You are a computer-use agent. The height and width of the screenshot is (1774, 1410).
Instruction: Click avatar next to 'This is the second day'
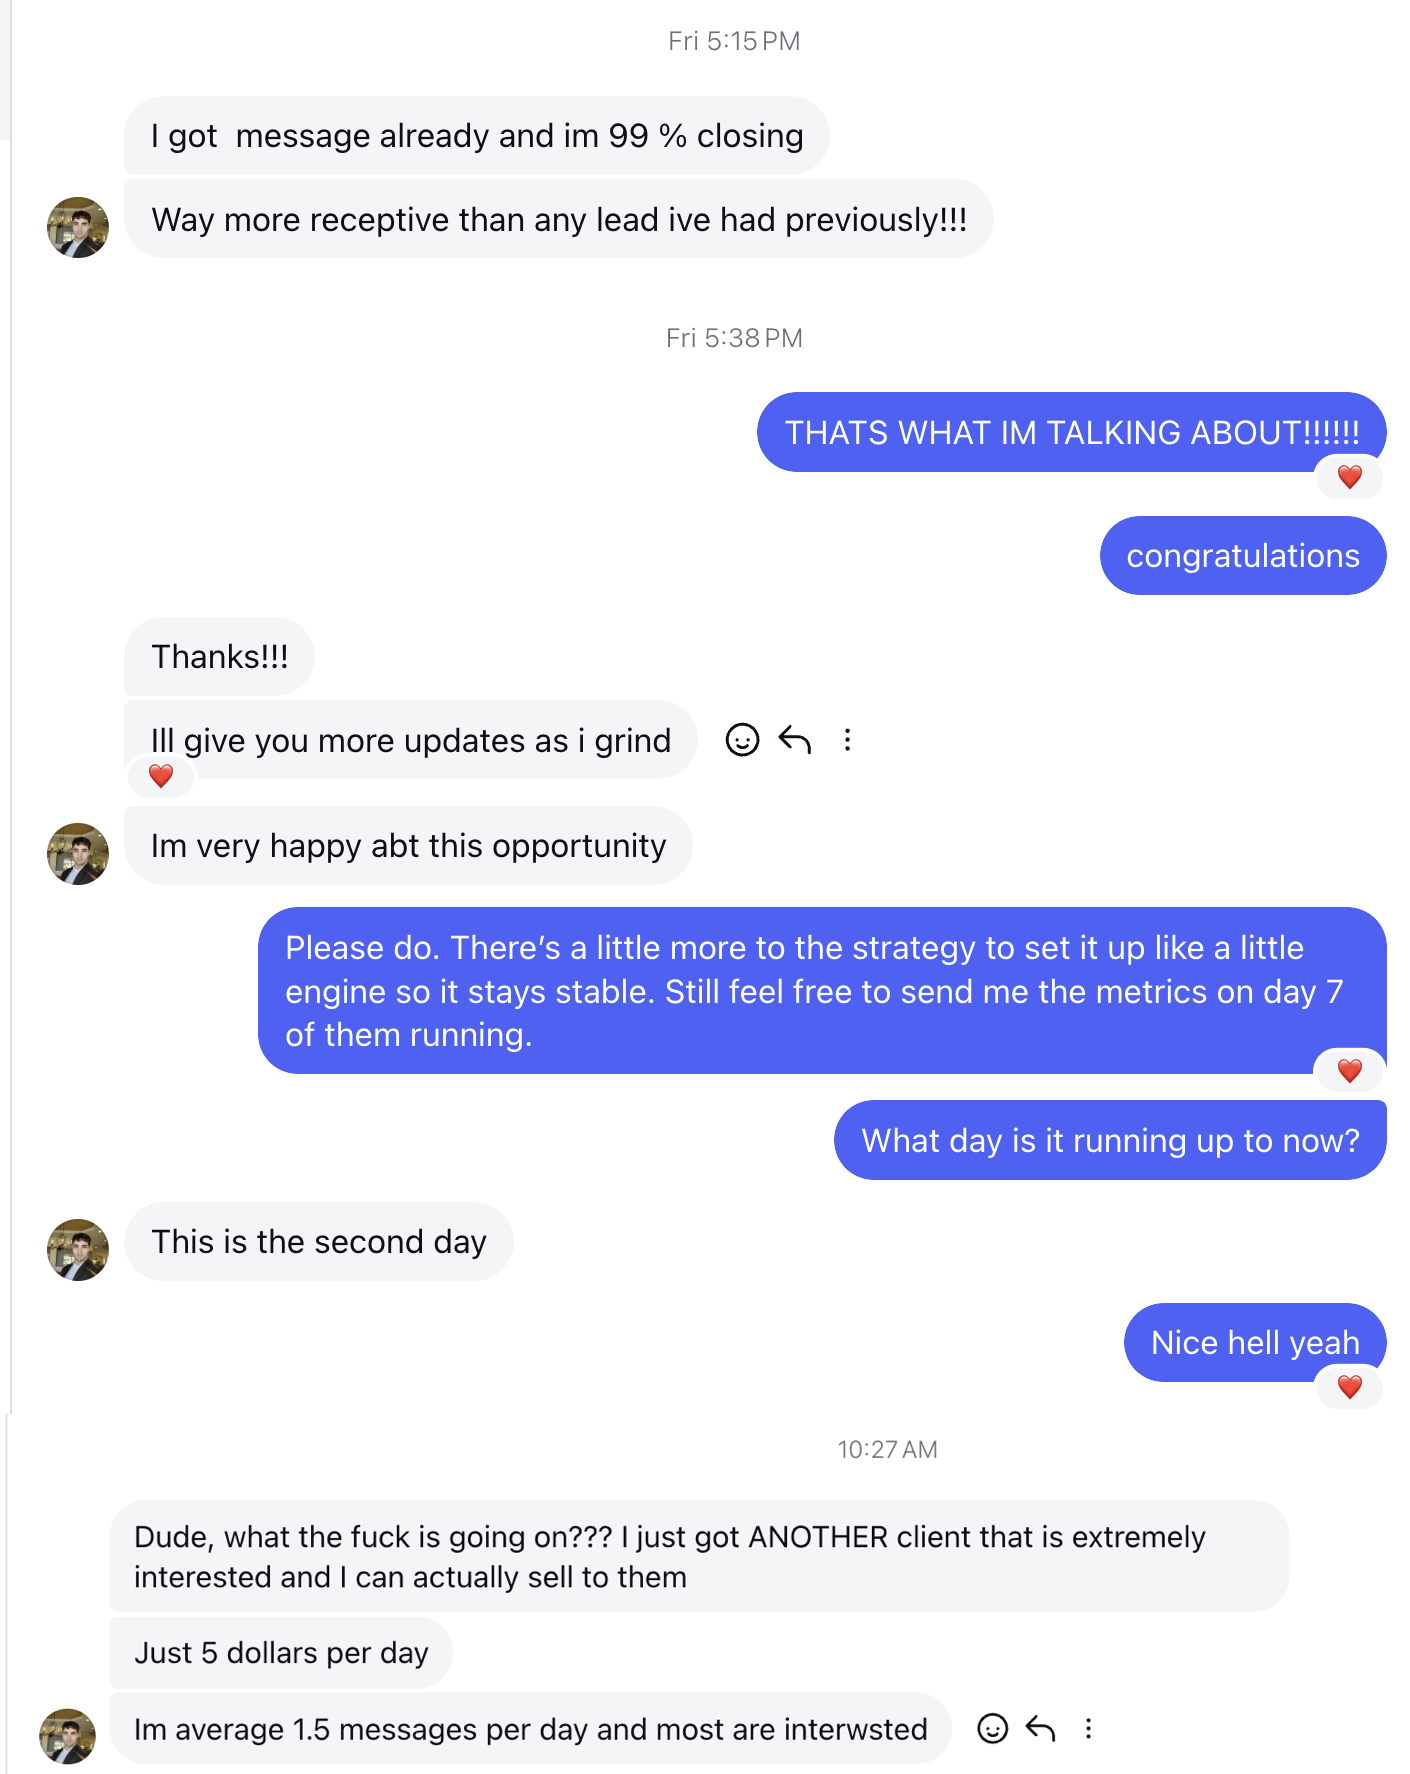click(x=78, y=1249)
